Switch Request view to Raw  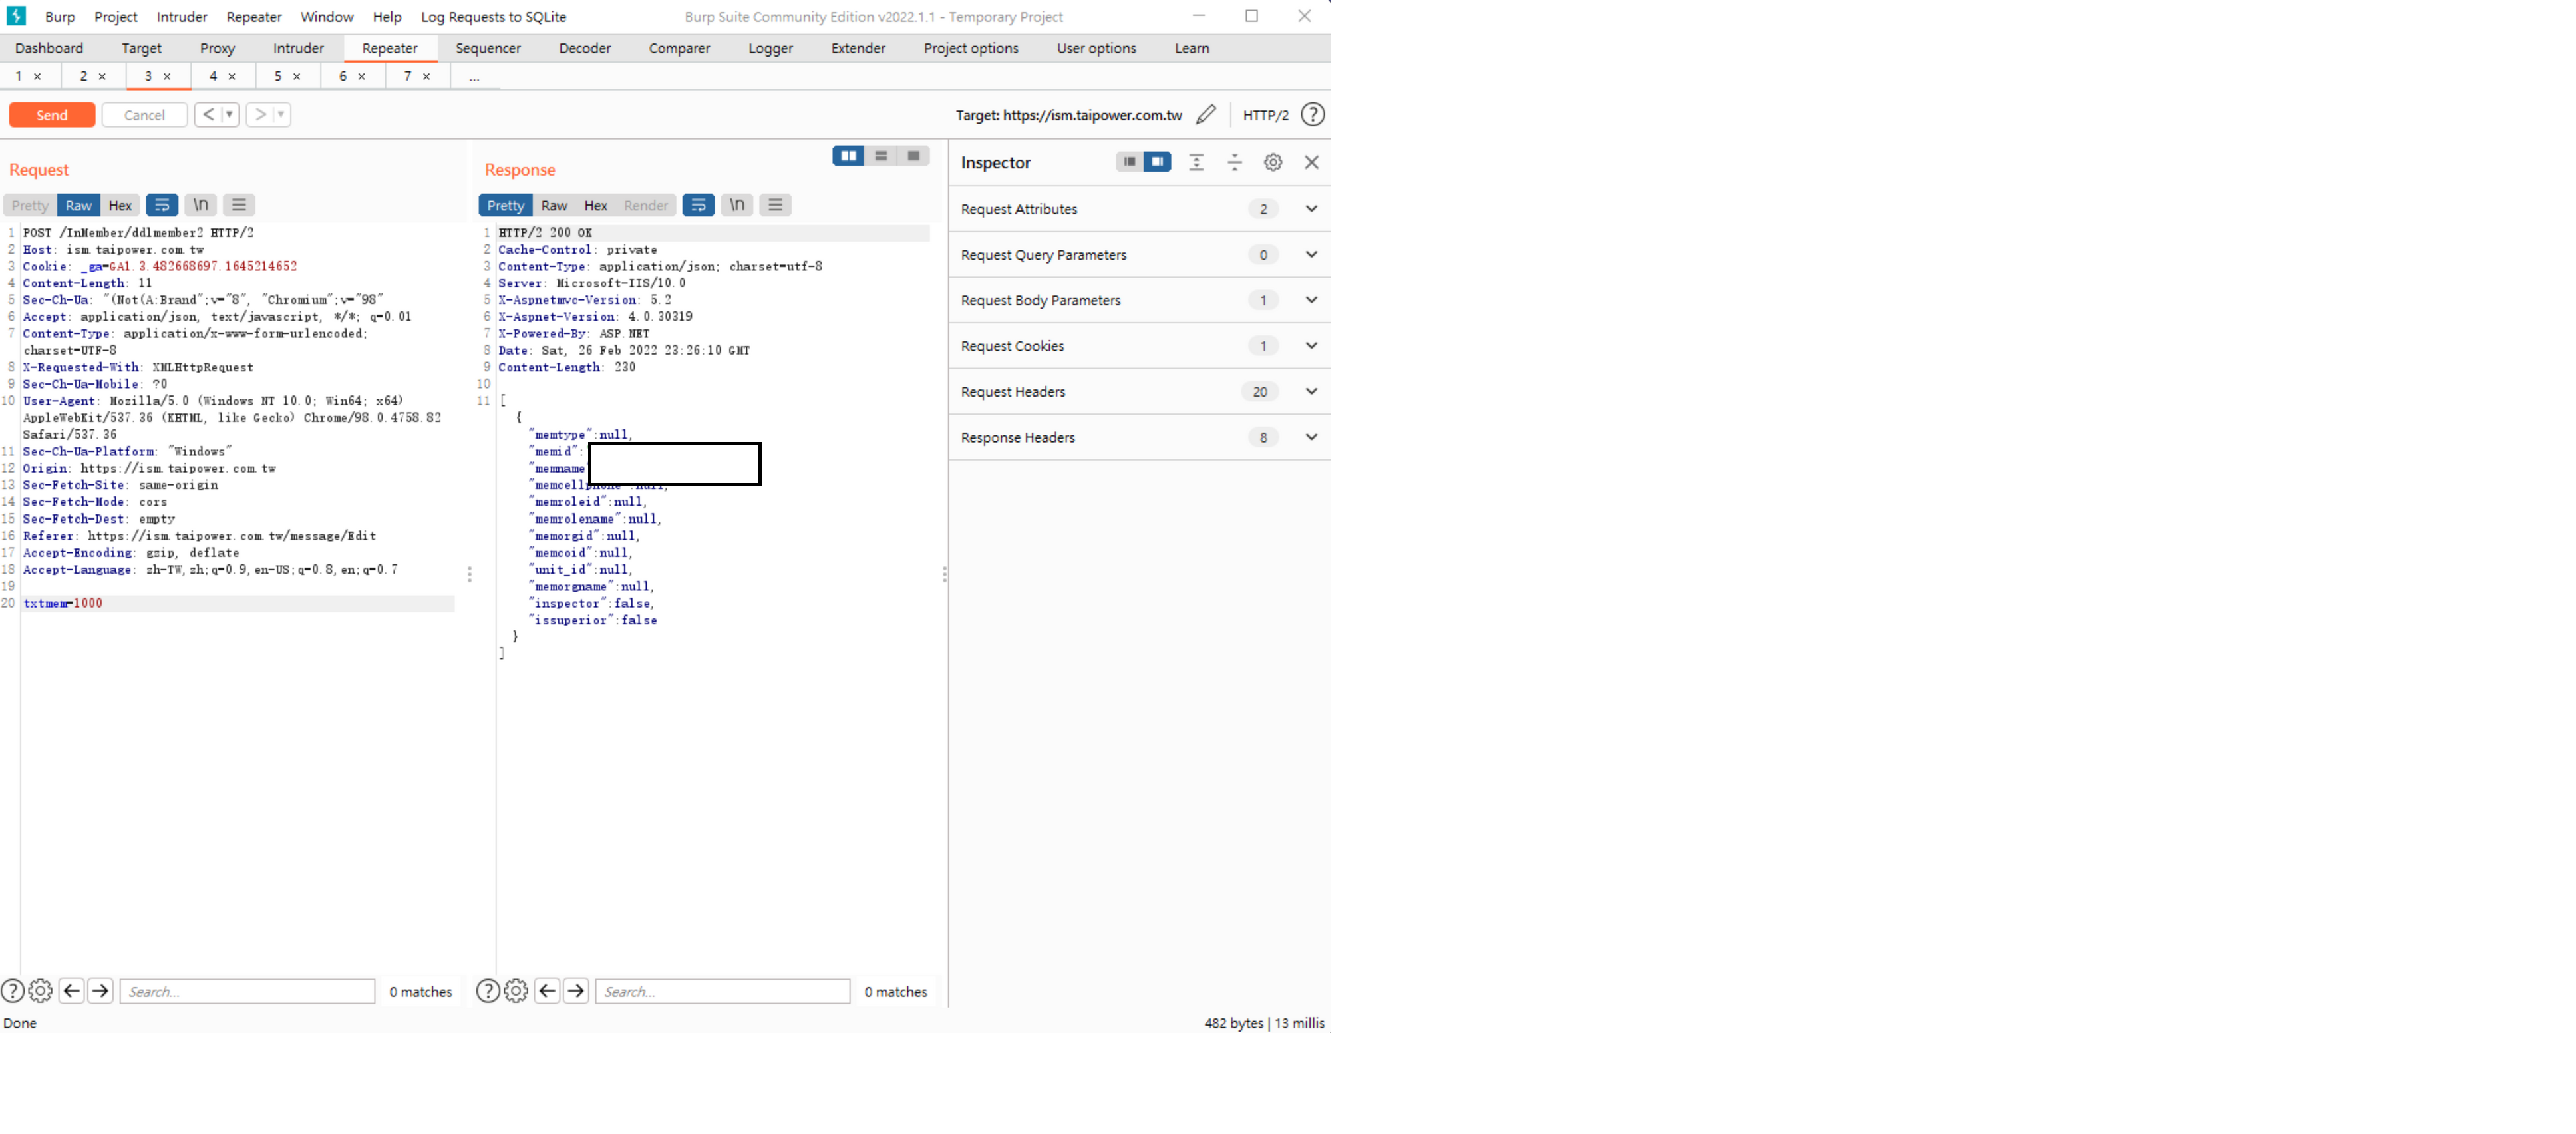79,205
